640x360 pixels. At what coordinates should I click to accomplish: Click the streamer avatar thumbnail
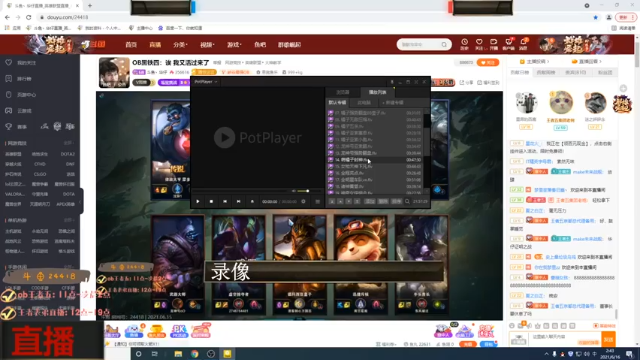point(114,73)
